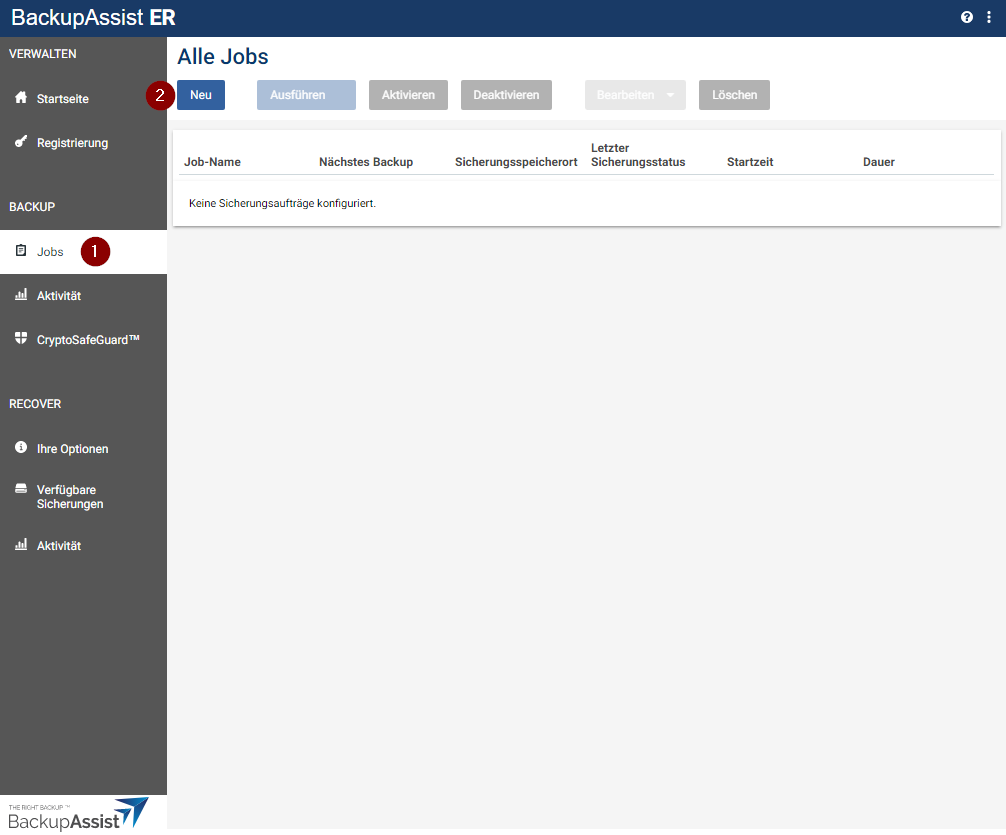
Task: Click the Registrierung key icon
Action: pyautogui.click(x=21, y=142)
